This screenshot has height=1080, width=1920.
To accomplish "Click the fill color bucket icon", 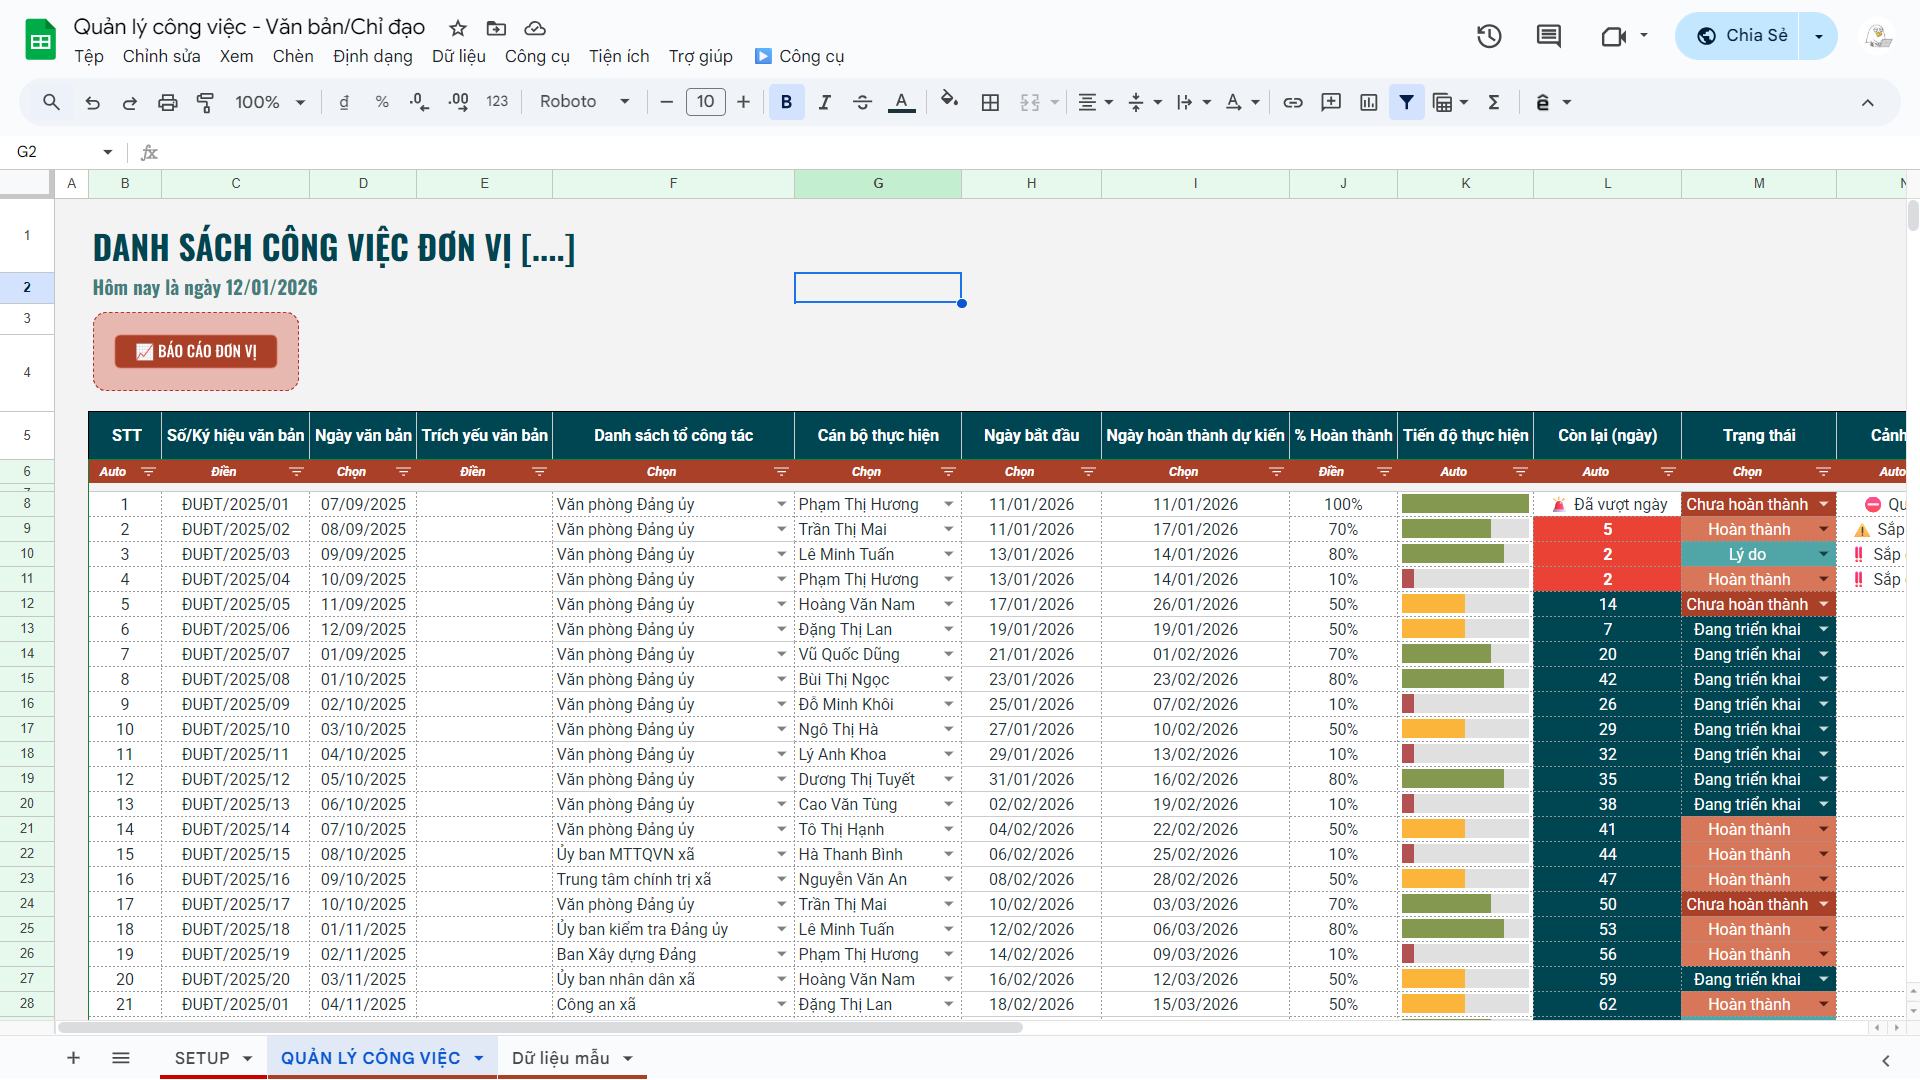I will (x=949, y=101).
